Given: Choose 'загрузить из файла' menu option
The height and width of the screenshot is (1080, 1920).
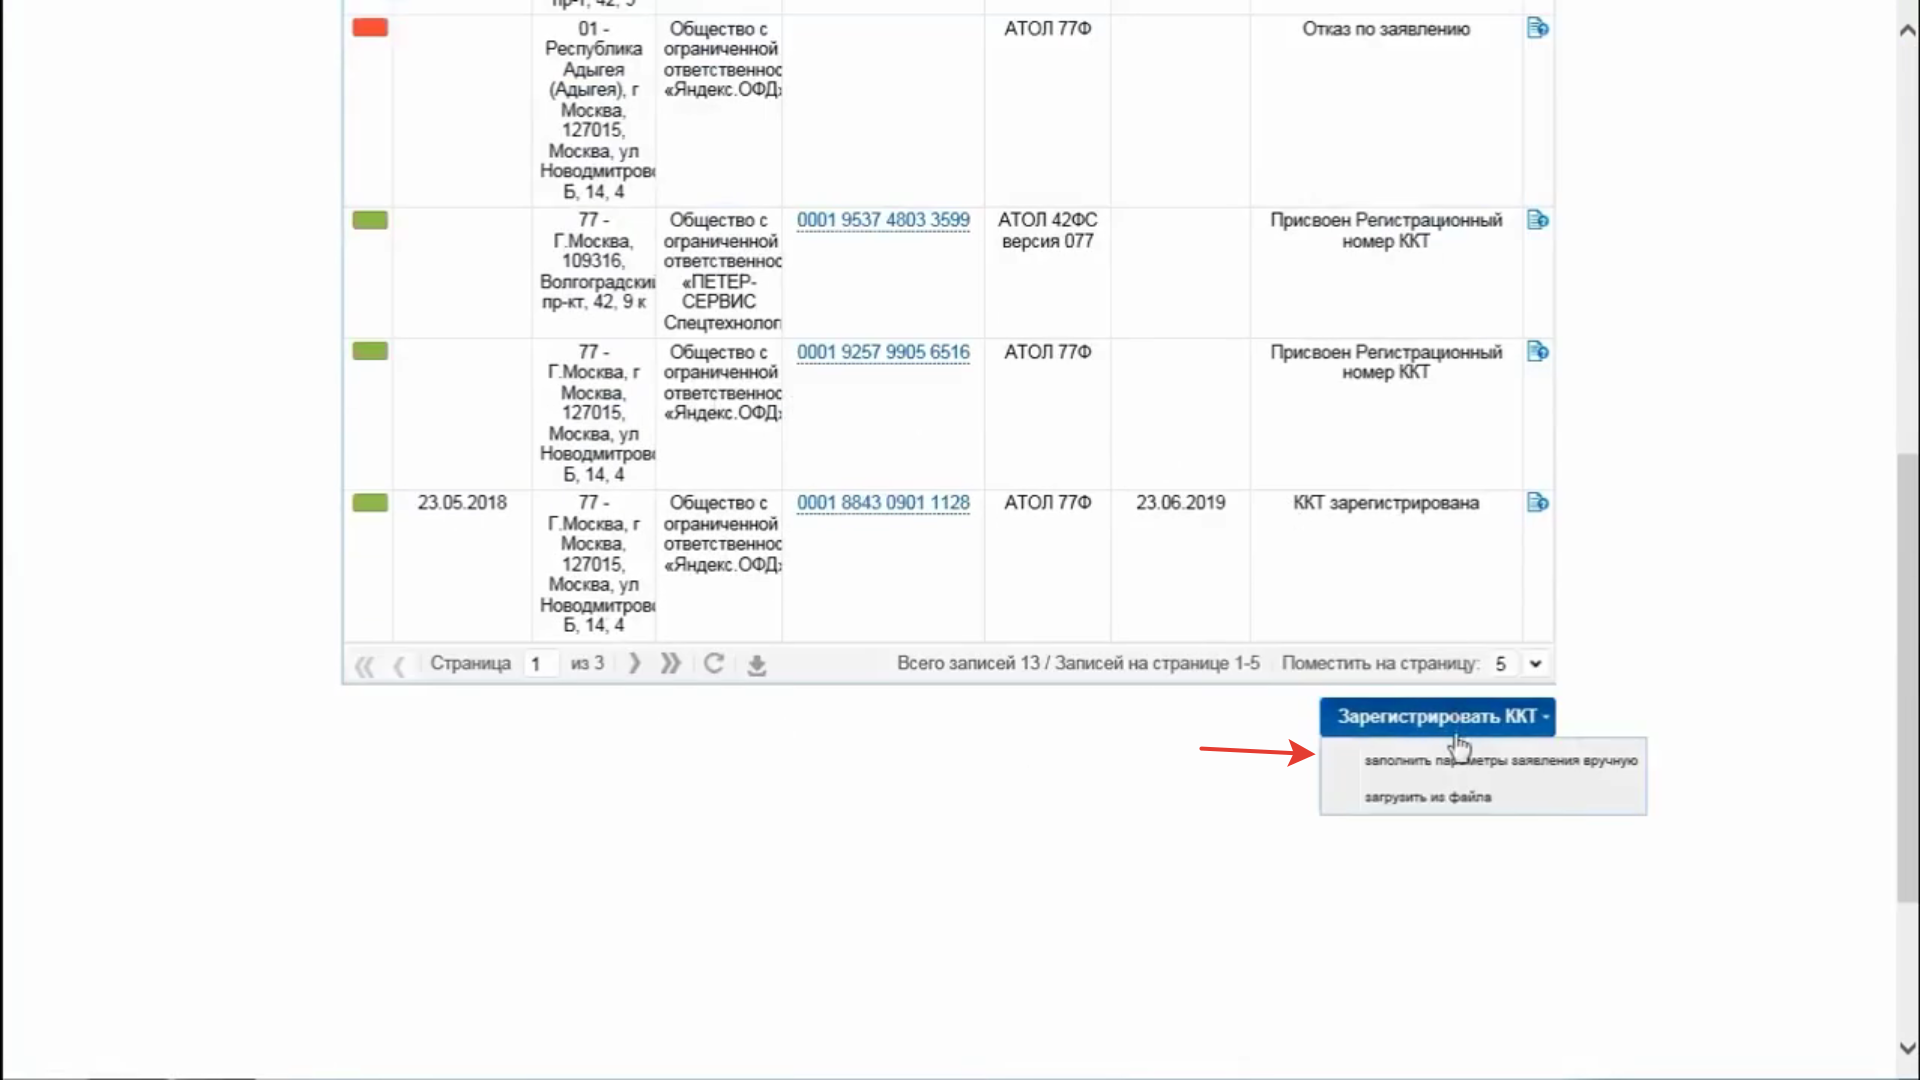Looking at the screenshot, I should pyautogui.click(x=1427, y=797).
